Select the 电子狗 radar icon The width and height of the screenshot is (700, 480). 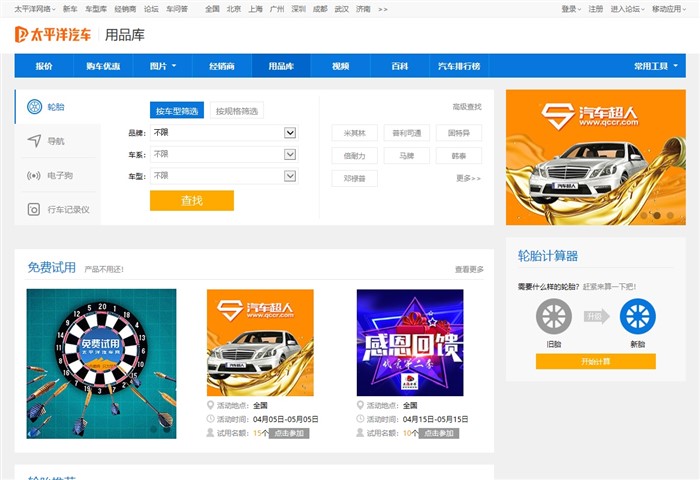34,175
